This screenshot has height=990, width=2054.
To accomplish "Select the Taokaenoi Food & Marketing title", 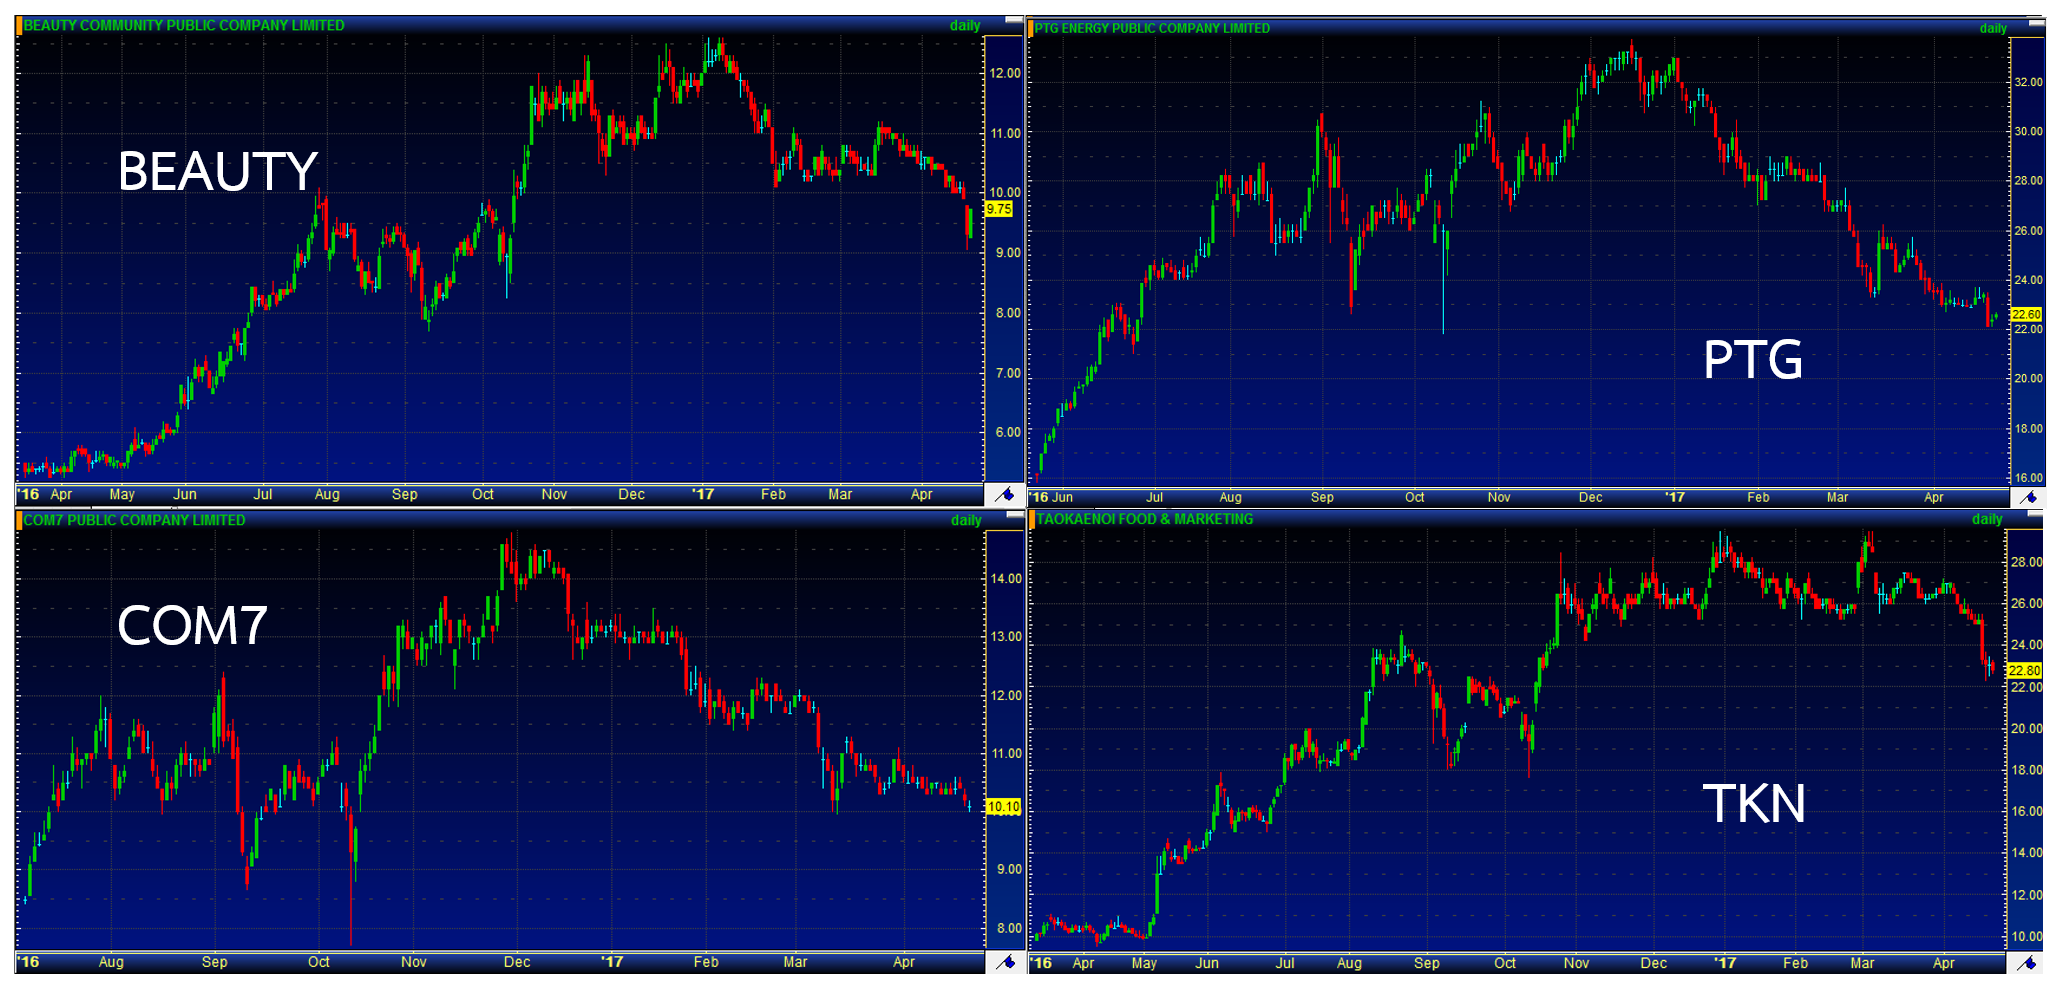I will tap(1144, 519).
